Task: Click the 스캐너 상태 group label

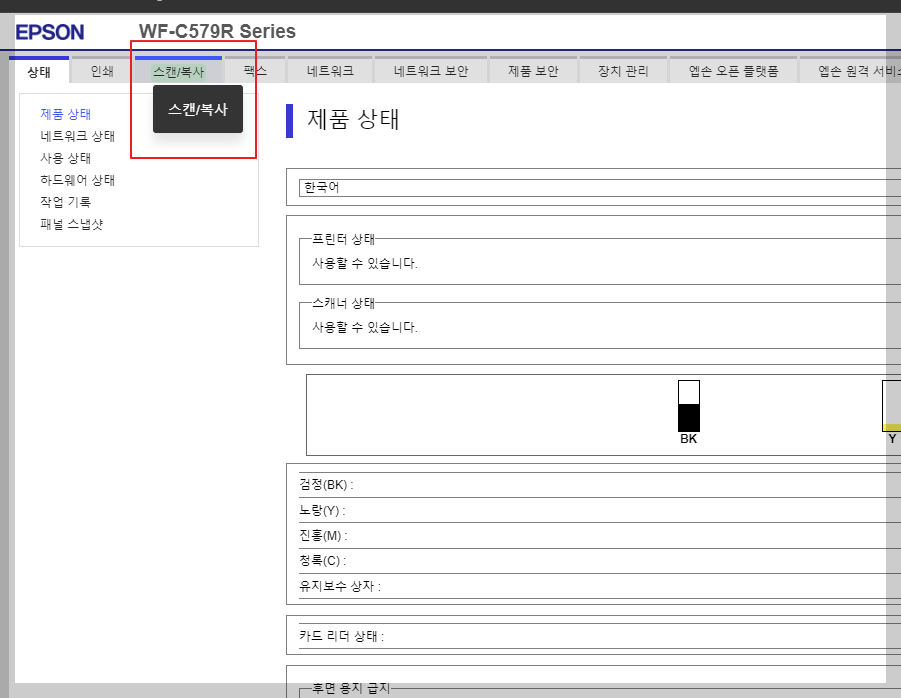Action: [343, 302]
